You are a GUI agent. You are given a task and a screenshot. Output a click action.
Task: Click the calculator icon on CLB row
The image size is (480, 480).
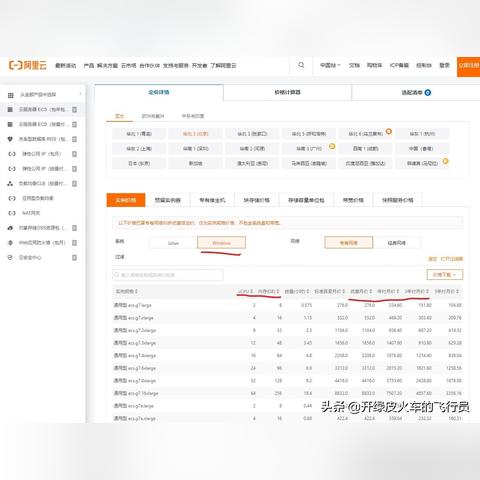coord(74,184)
